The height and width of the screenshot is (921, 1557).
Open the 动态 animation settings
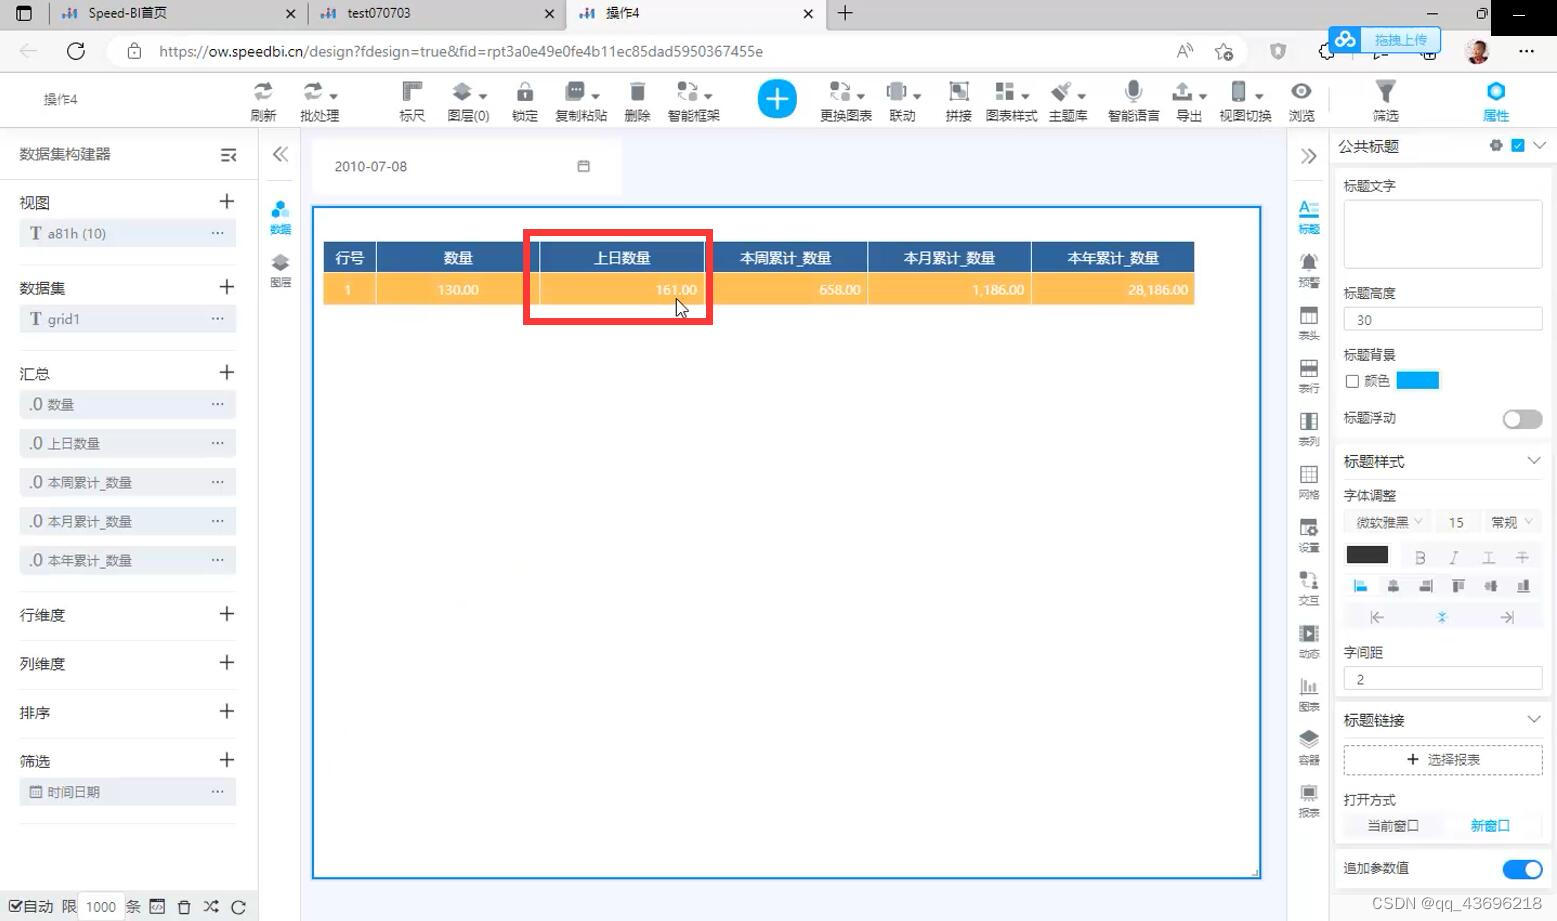click(1308, 641)
